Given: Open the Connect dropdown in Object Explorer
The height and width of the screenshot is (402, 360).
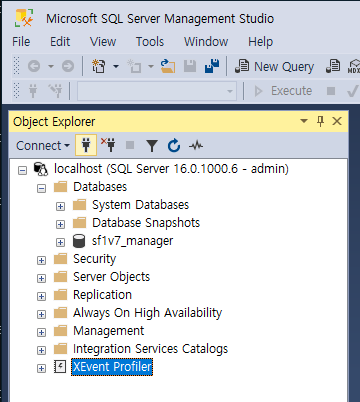Looking at the screenshot, I should tap(43, 146).
